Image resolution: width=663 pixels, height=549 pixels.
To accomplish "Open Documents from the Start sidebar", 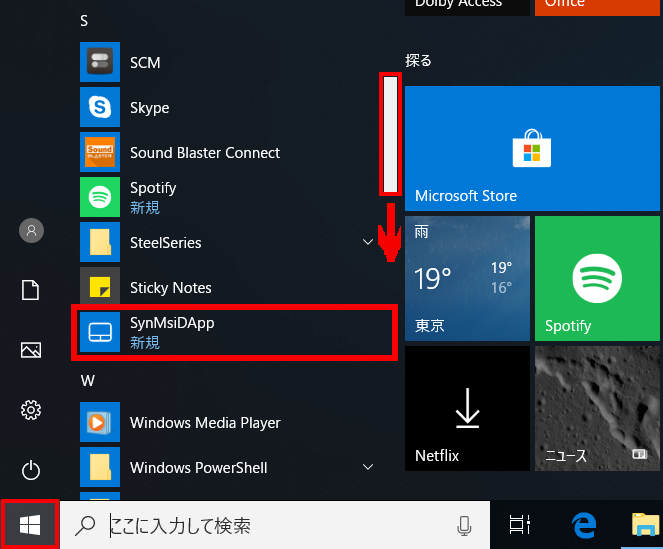I will point(30,290).
